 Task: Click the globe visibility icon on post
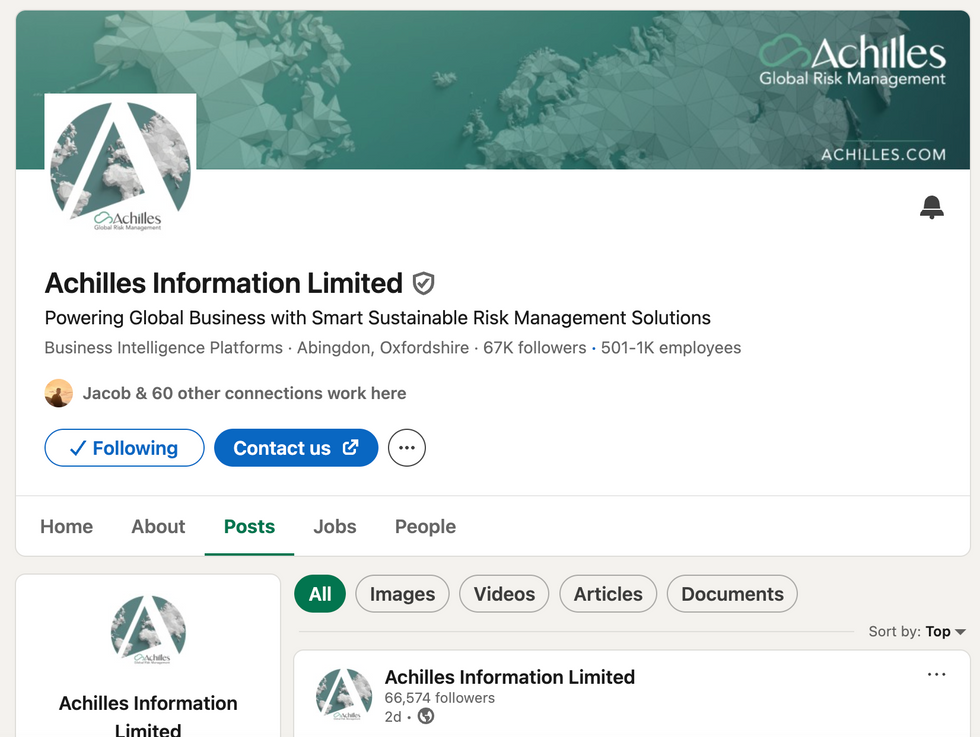tap(426, 716)
